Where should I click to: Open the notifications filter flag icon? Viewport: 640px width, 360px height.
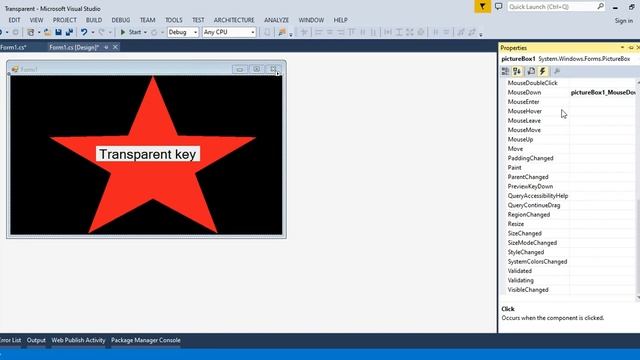tap(482, 7)
